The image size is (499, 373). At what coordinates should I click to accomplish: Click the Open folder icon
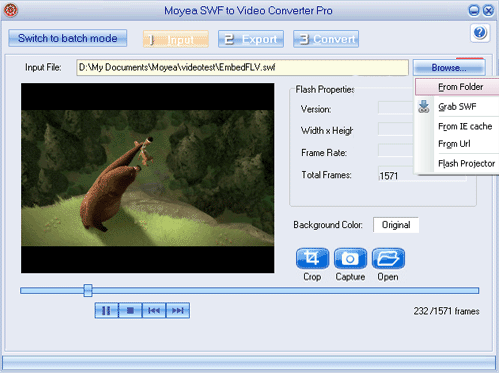coord(388,258)
